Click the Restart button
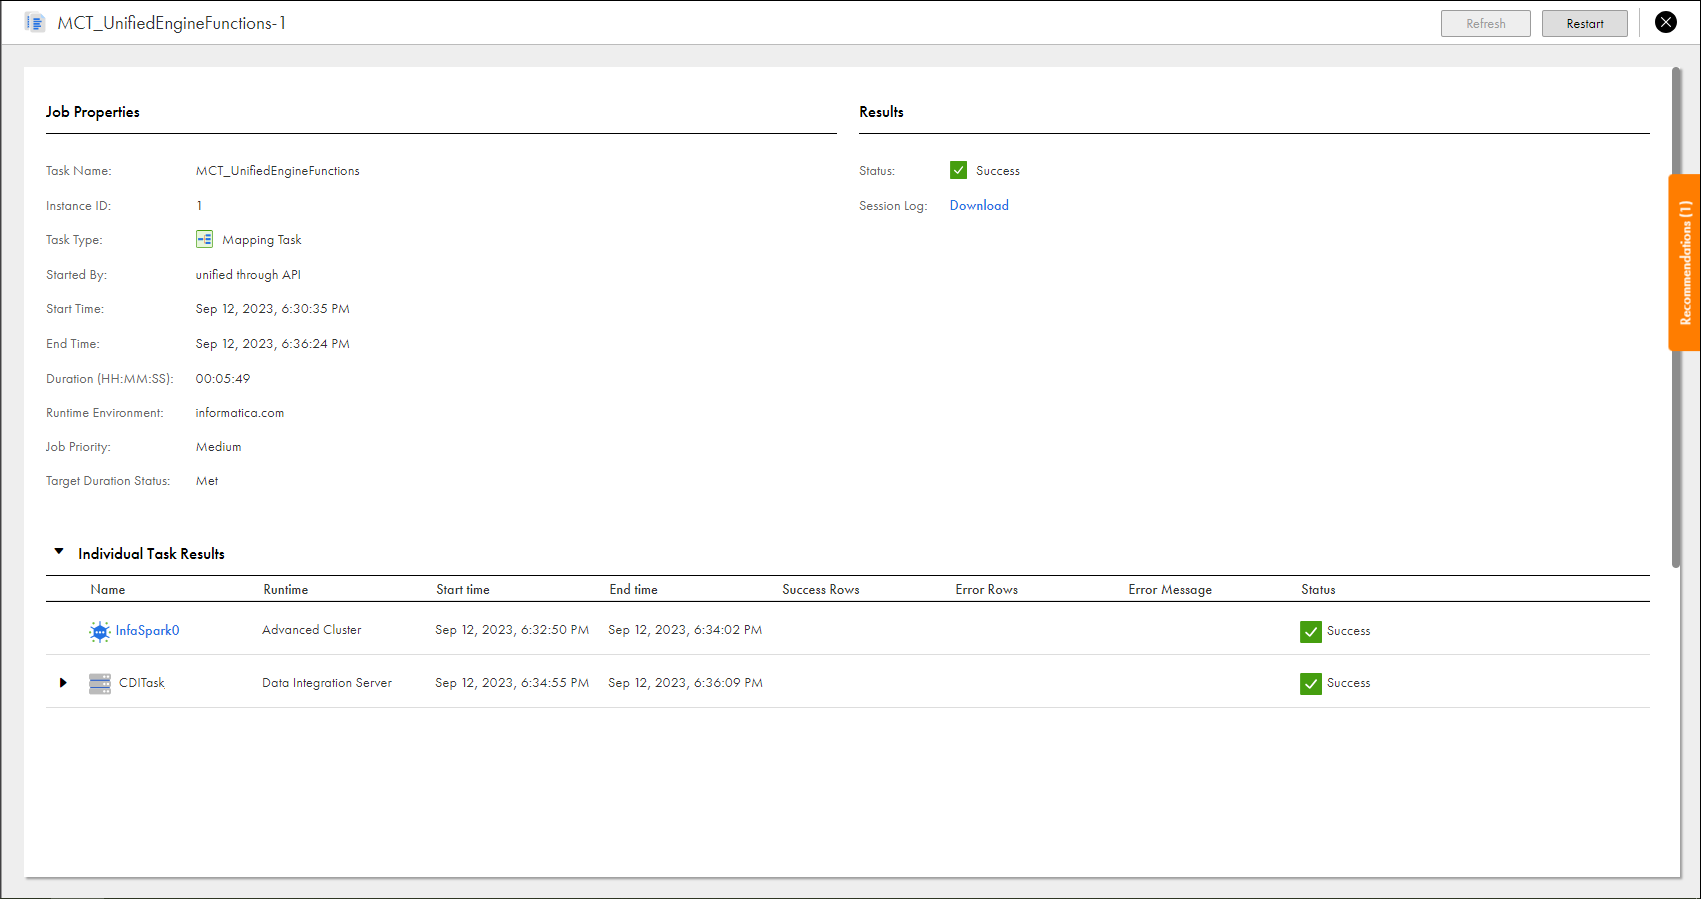The width and height of the screenshot is (1701, 899). [x=1584, y=23]
